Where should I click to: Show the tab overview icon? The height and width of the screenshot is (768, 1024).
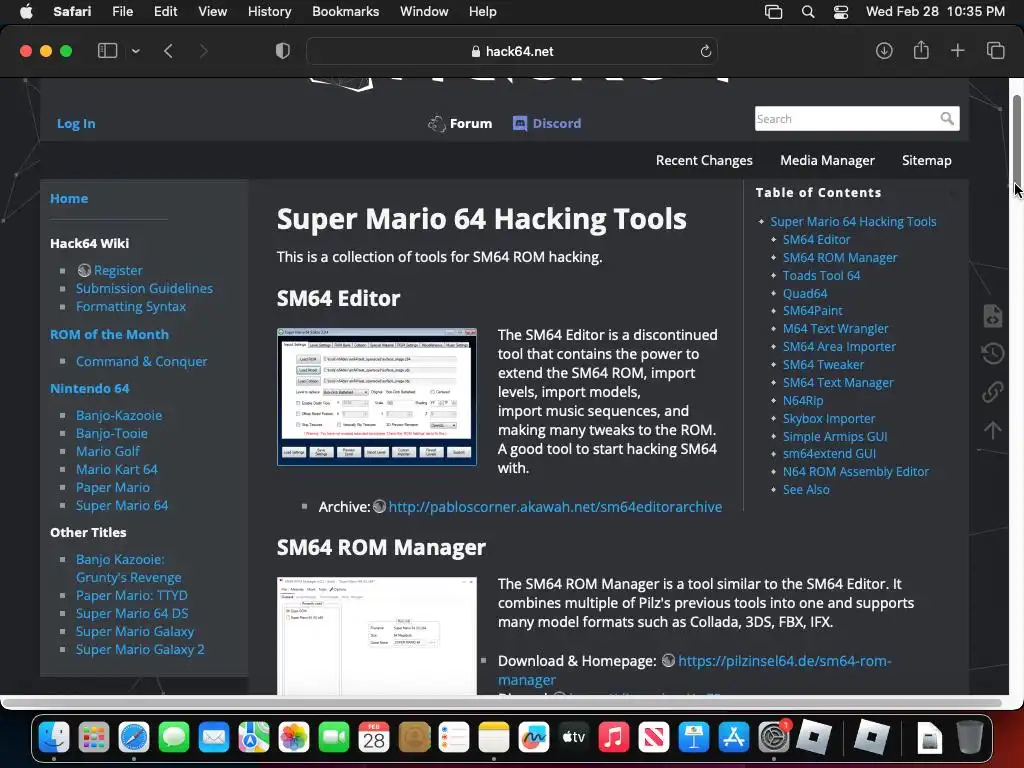point(995,51)
